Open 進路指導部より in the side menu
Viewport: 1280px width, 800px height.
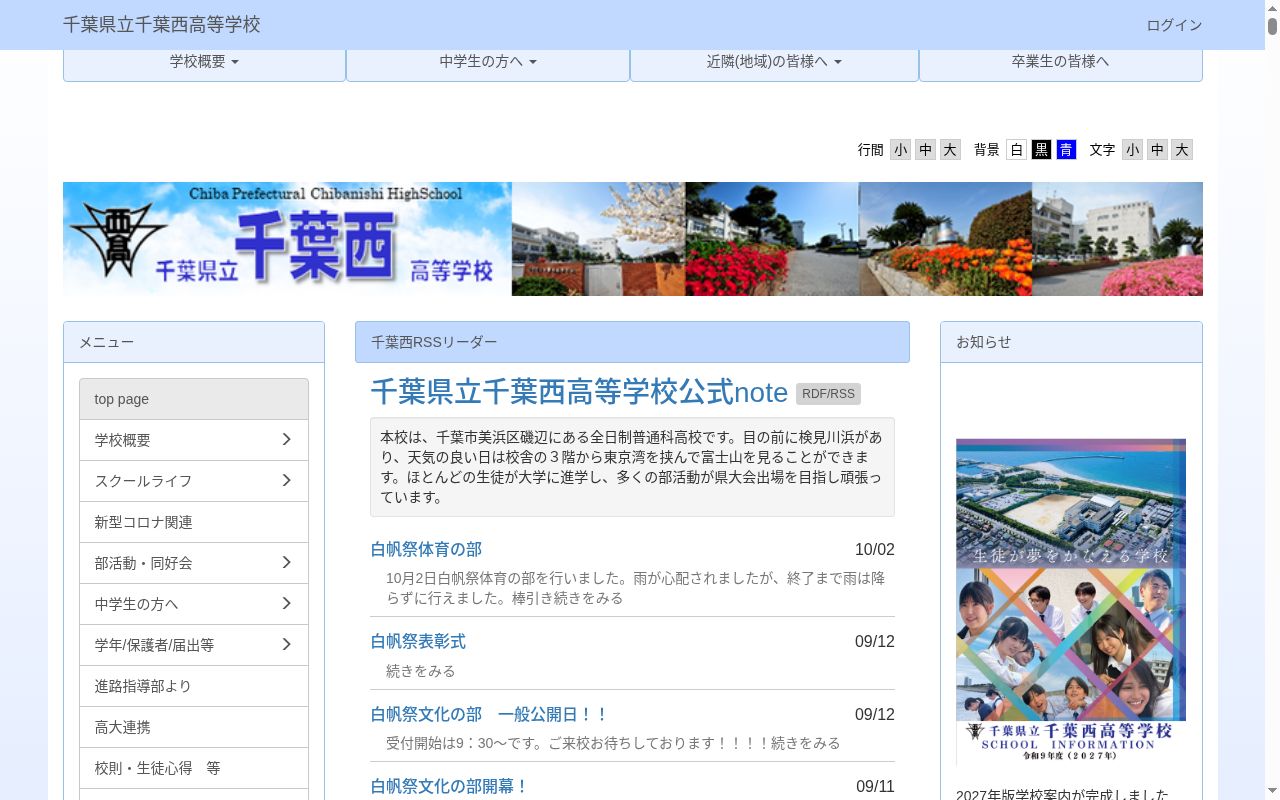pos(194,686)
